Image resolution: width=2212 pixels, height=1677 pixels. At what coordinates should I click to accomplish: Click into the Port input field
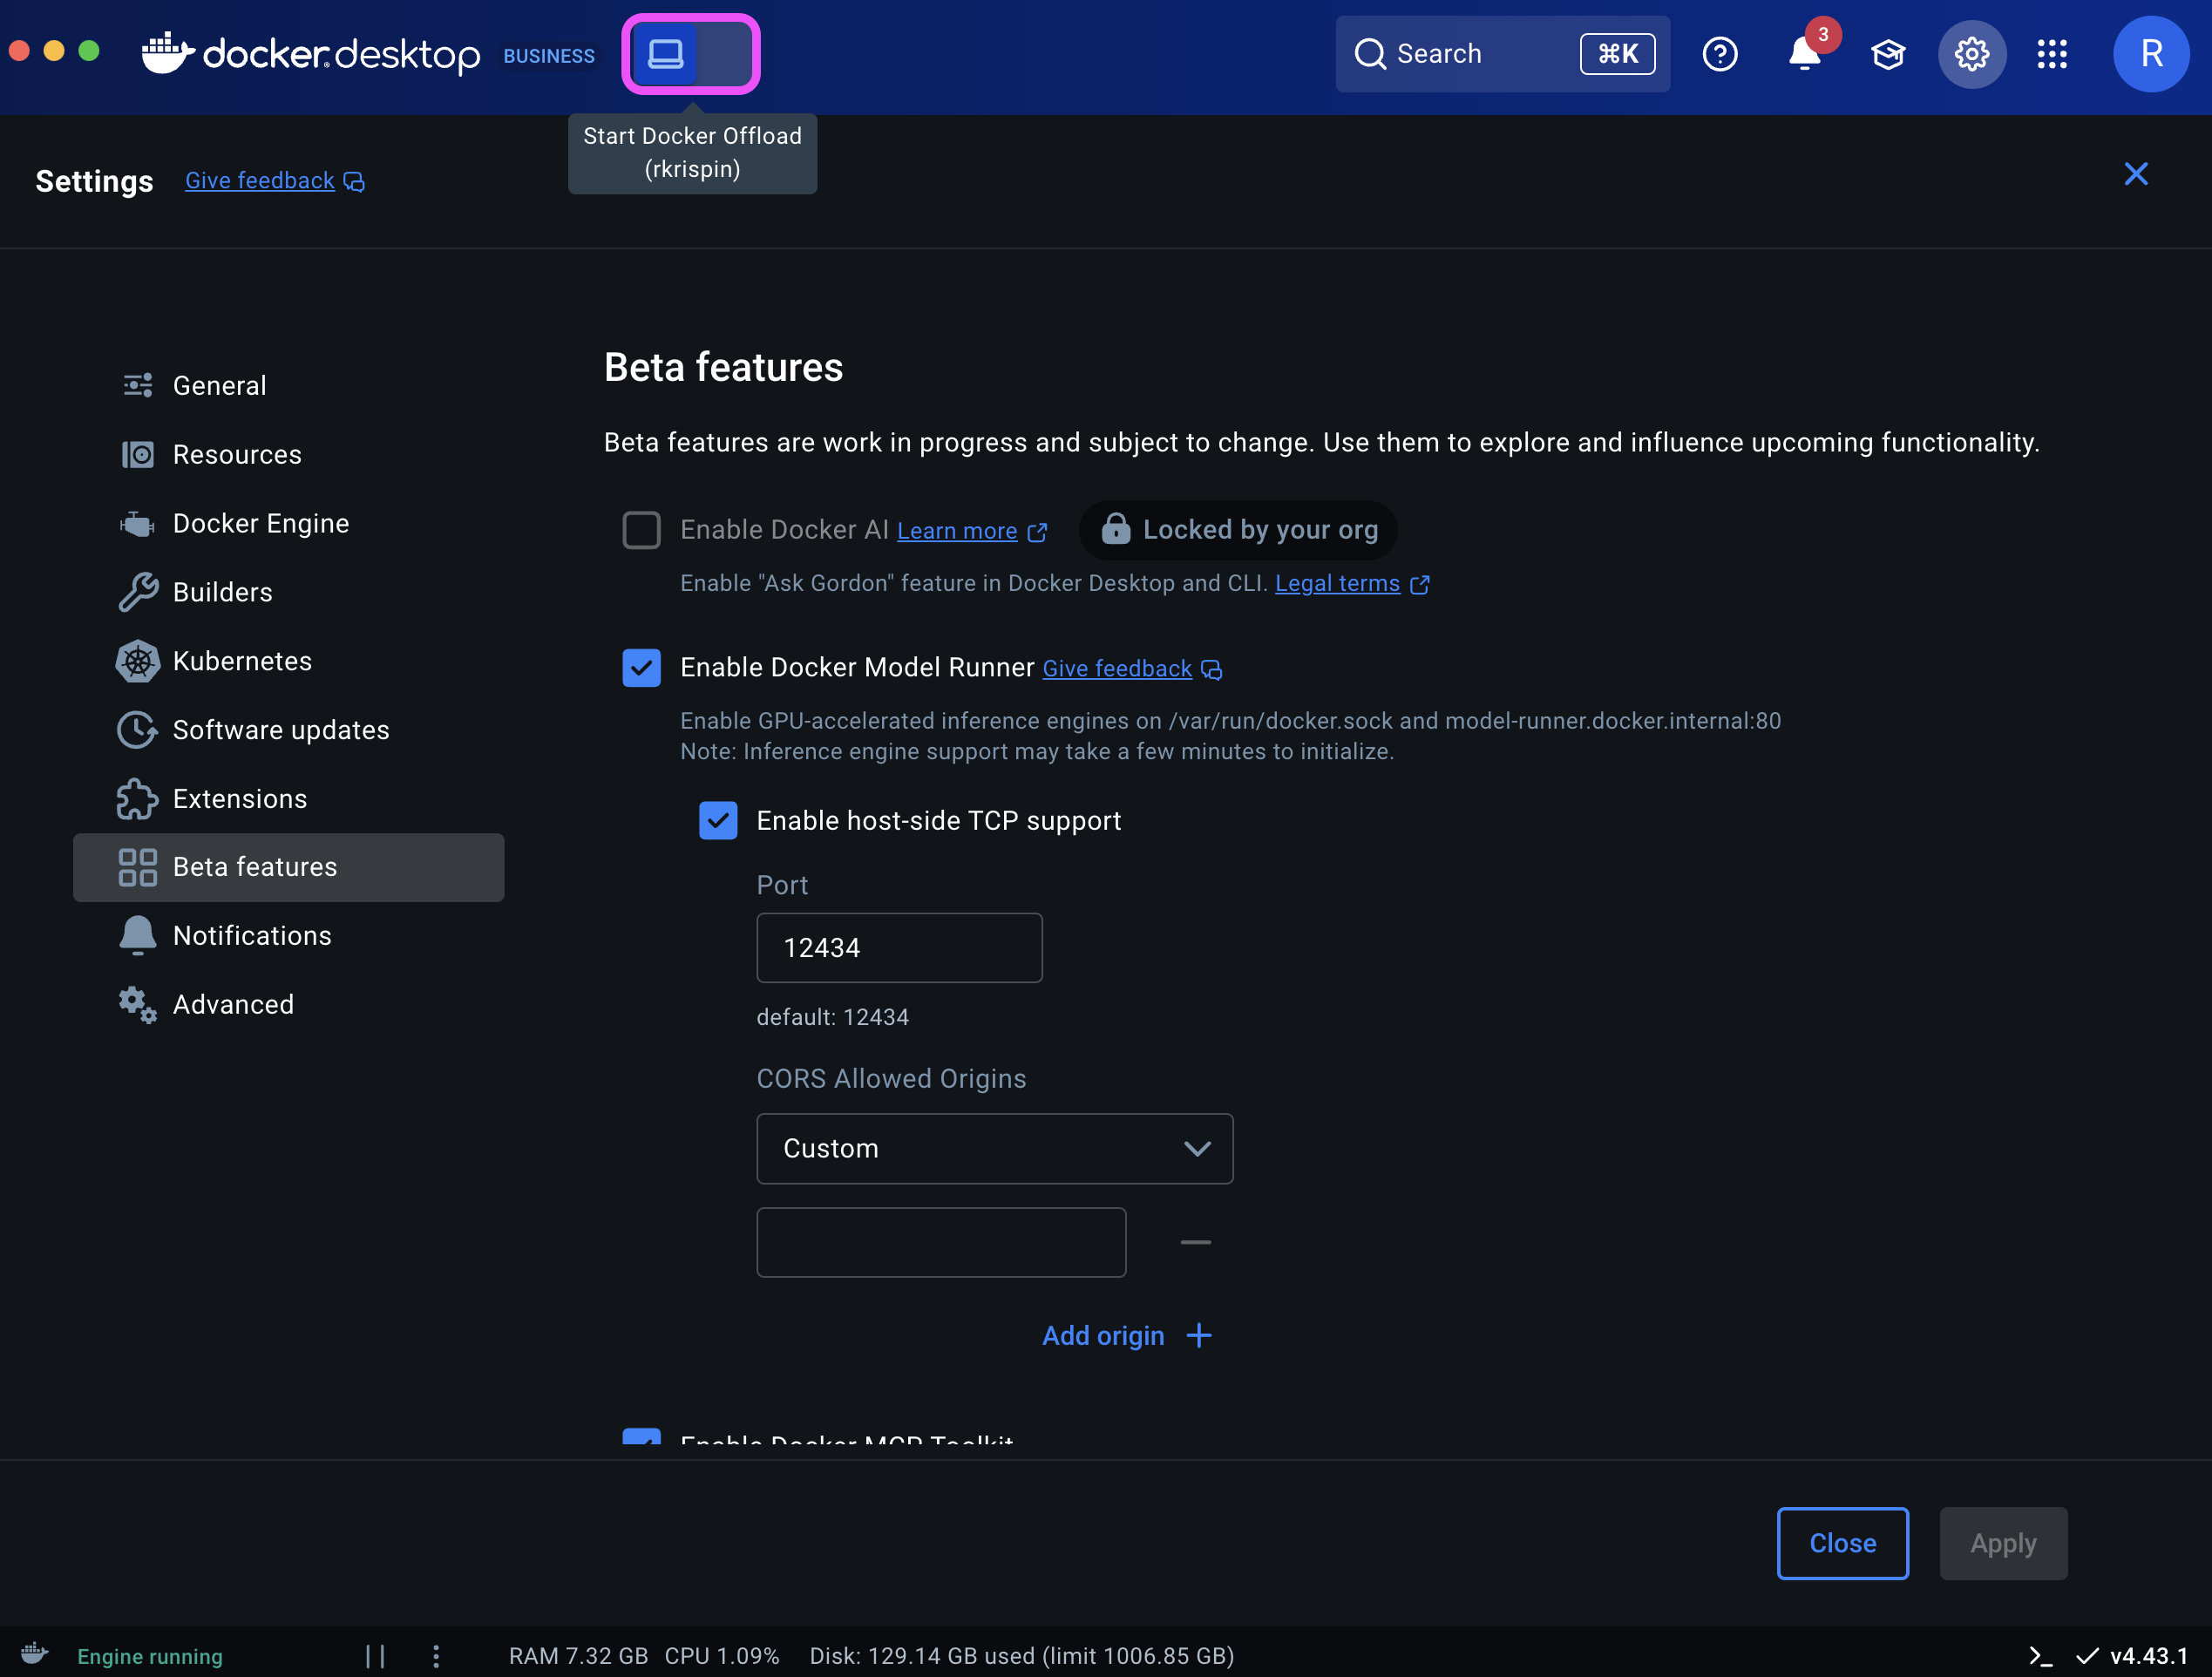(x=899, y=948)
